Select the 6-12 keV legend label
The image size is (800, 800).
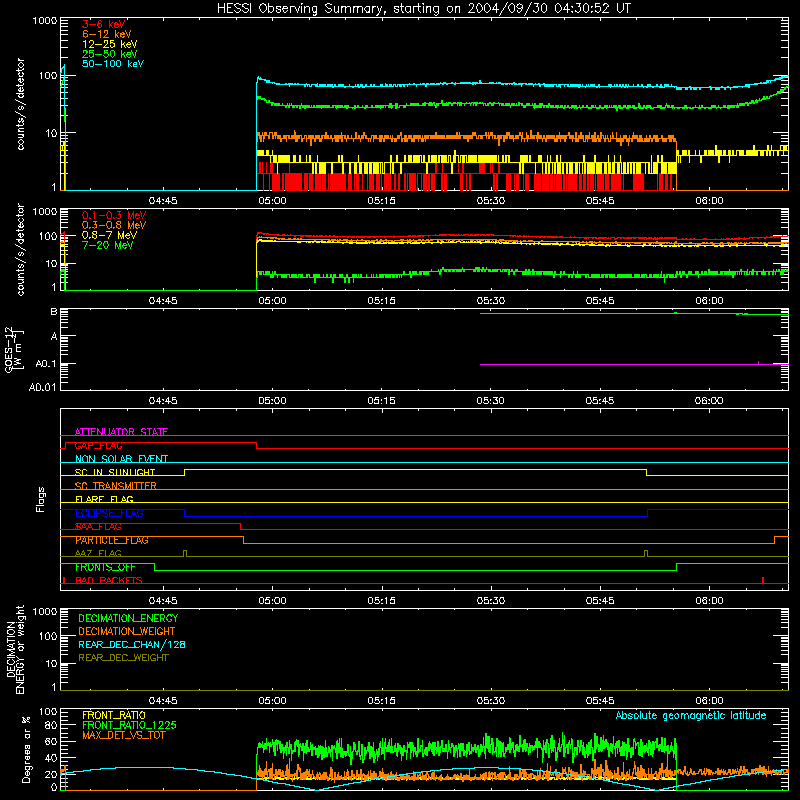click(x=107, y=34)
